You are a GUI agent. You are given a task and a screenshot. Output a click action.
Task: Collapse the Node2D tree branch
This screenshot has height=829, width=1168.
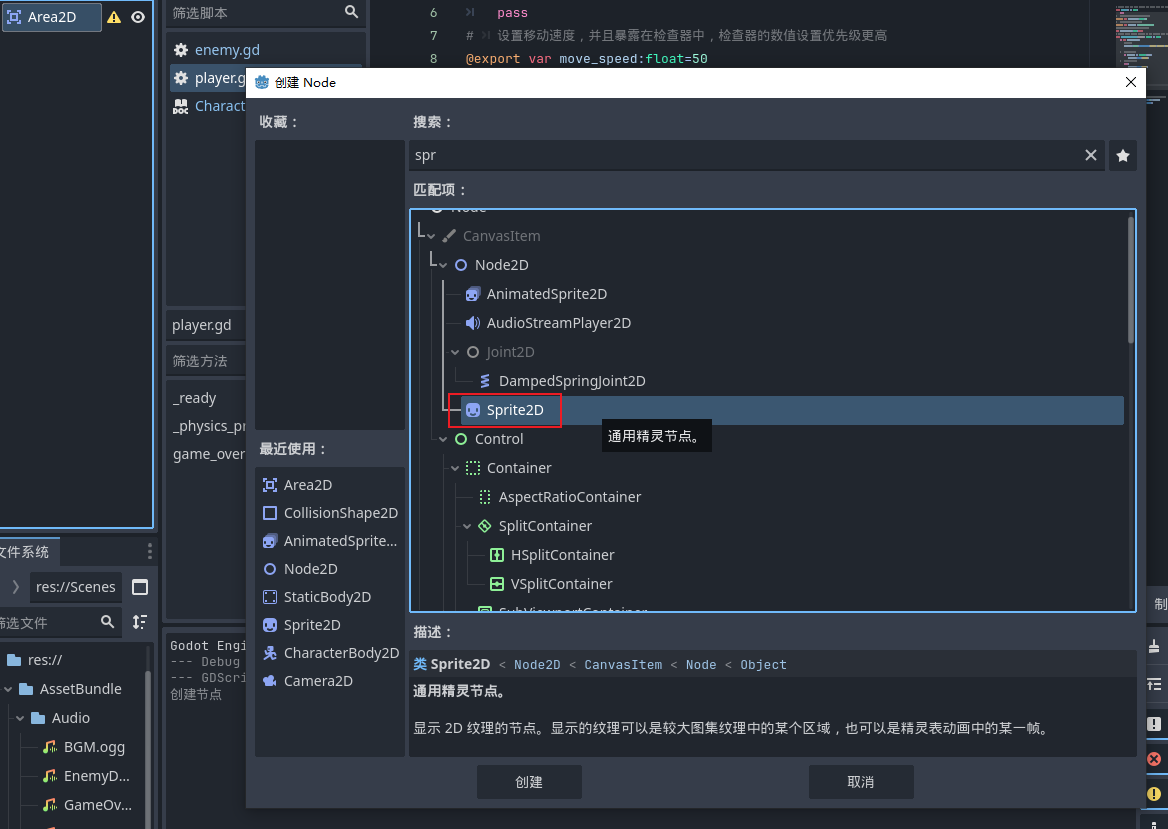443,265
